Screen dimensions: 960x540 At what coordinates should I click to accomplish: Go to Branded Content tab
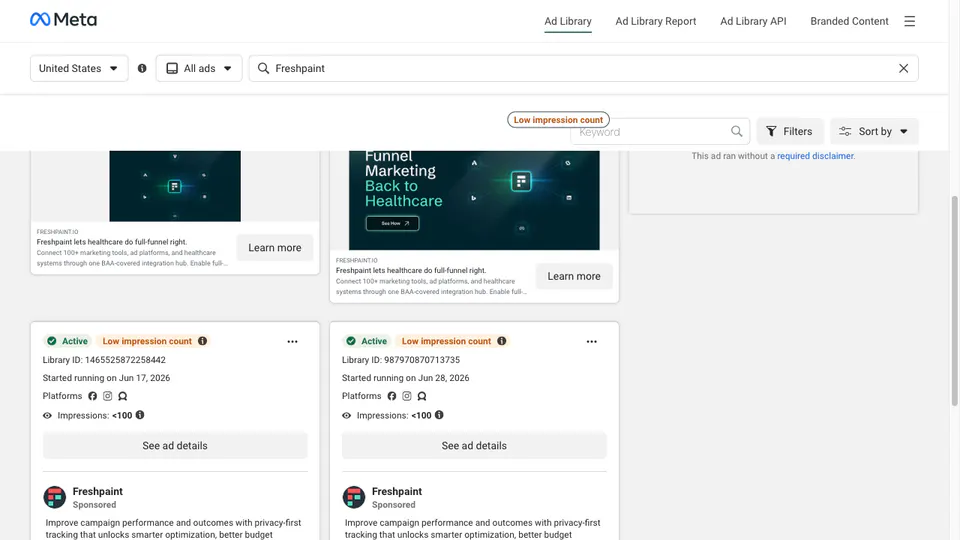849,21
